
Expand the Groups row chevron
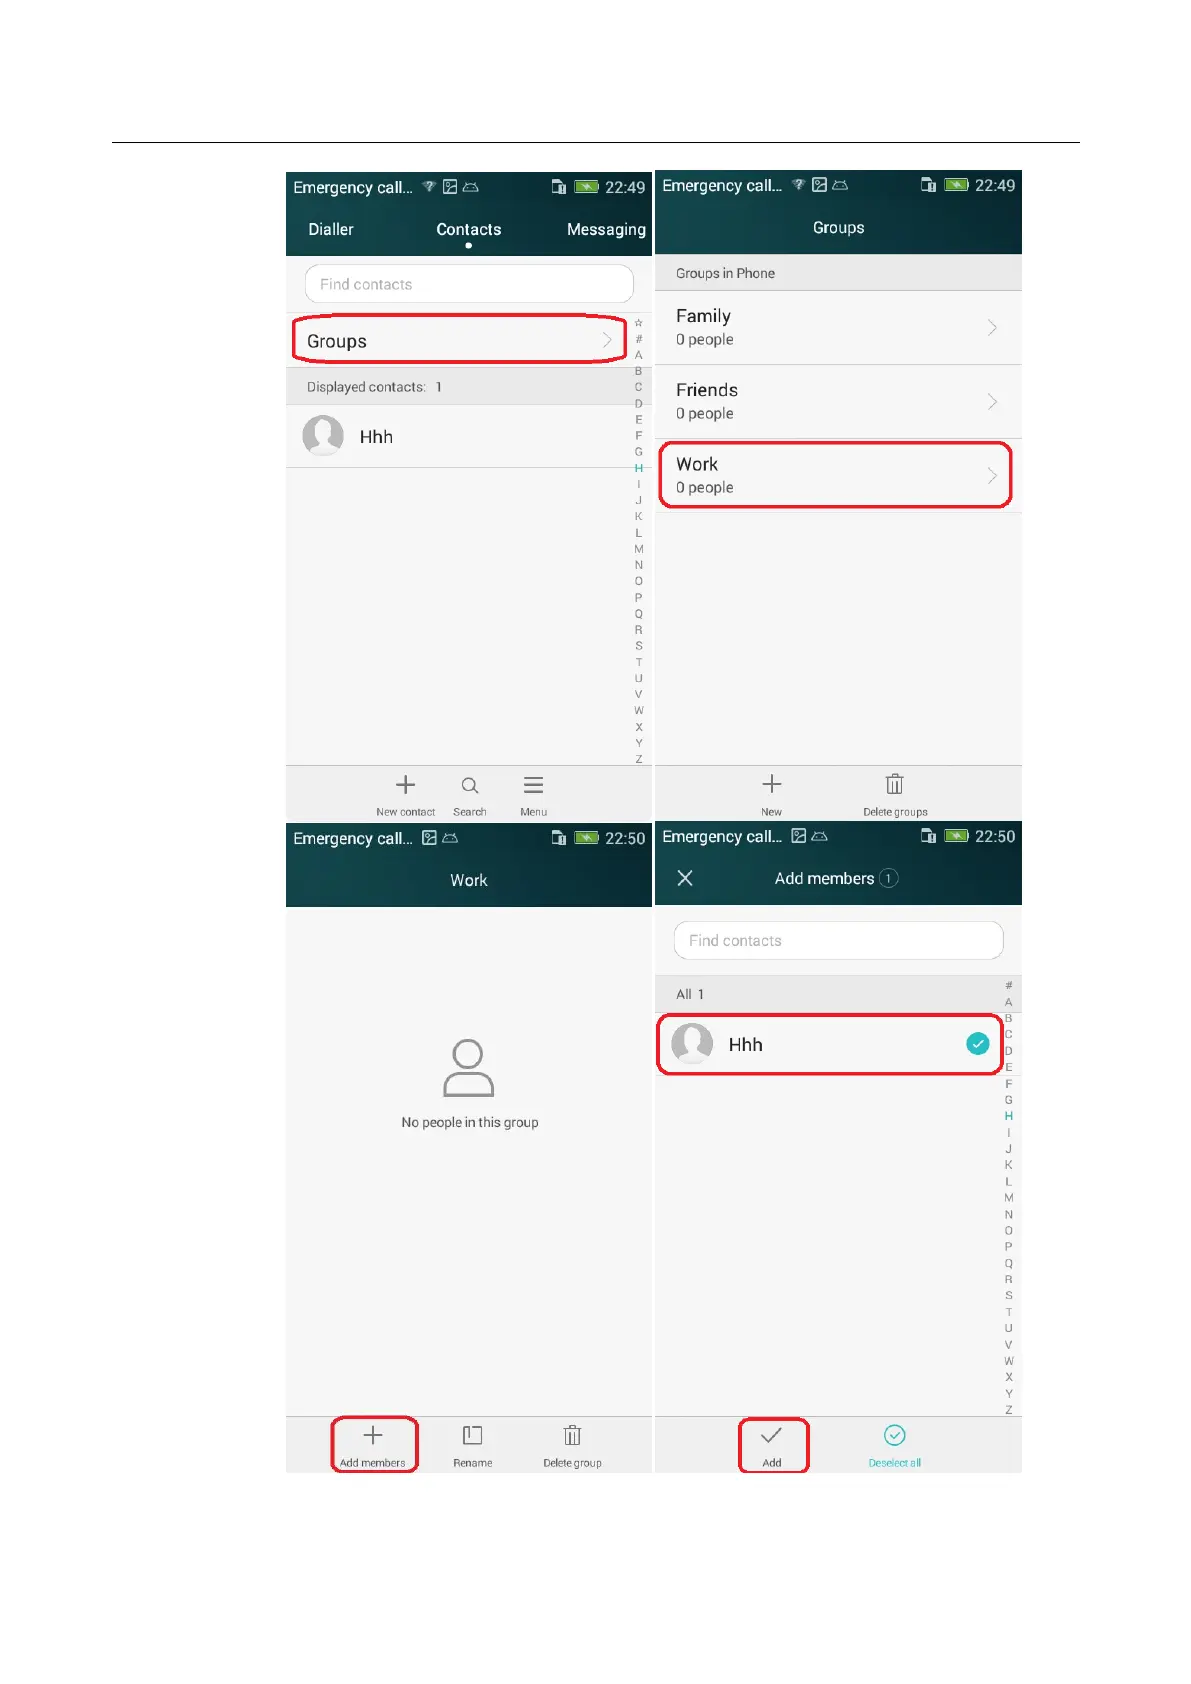point(607,341)
